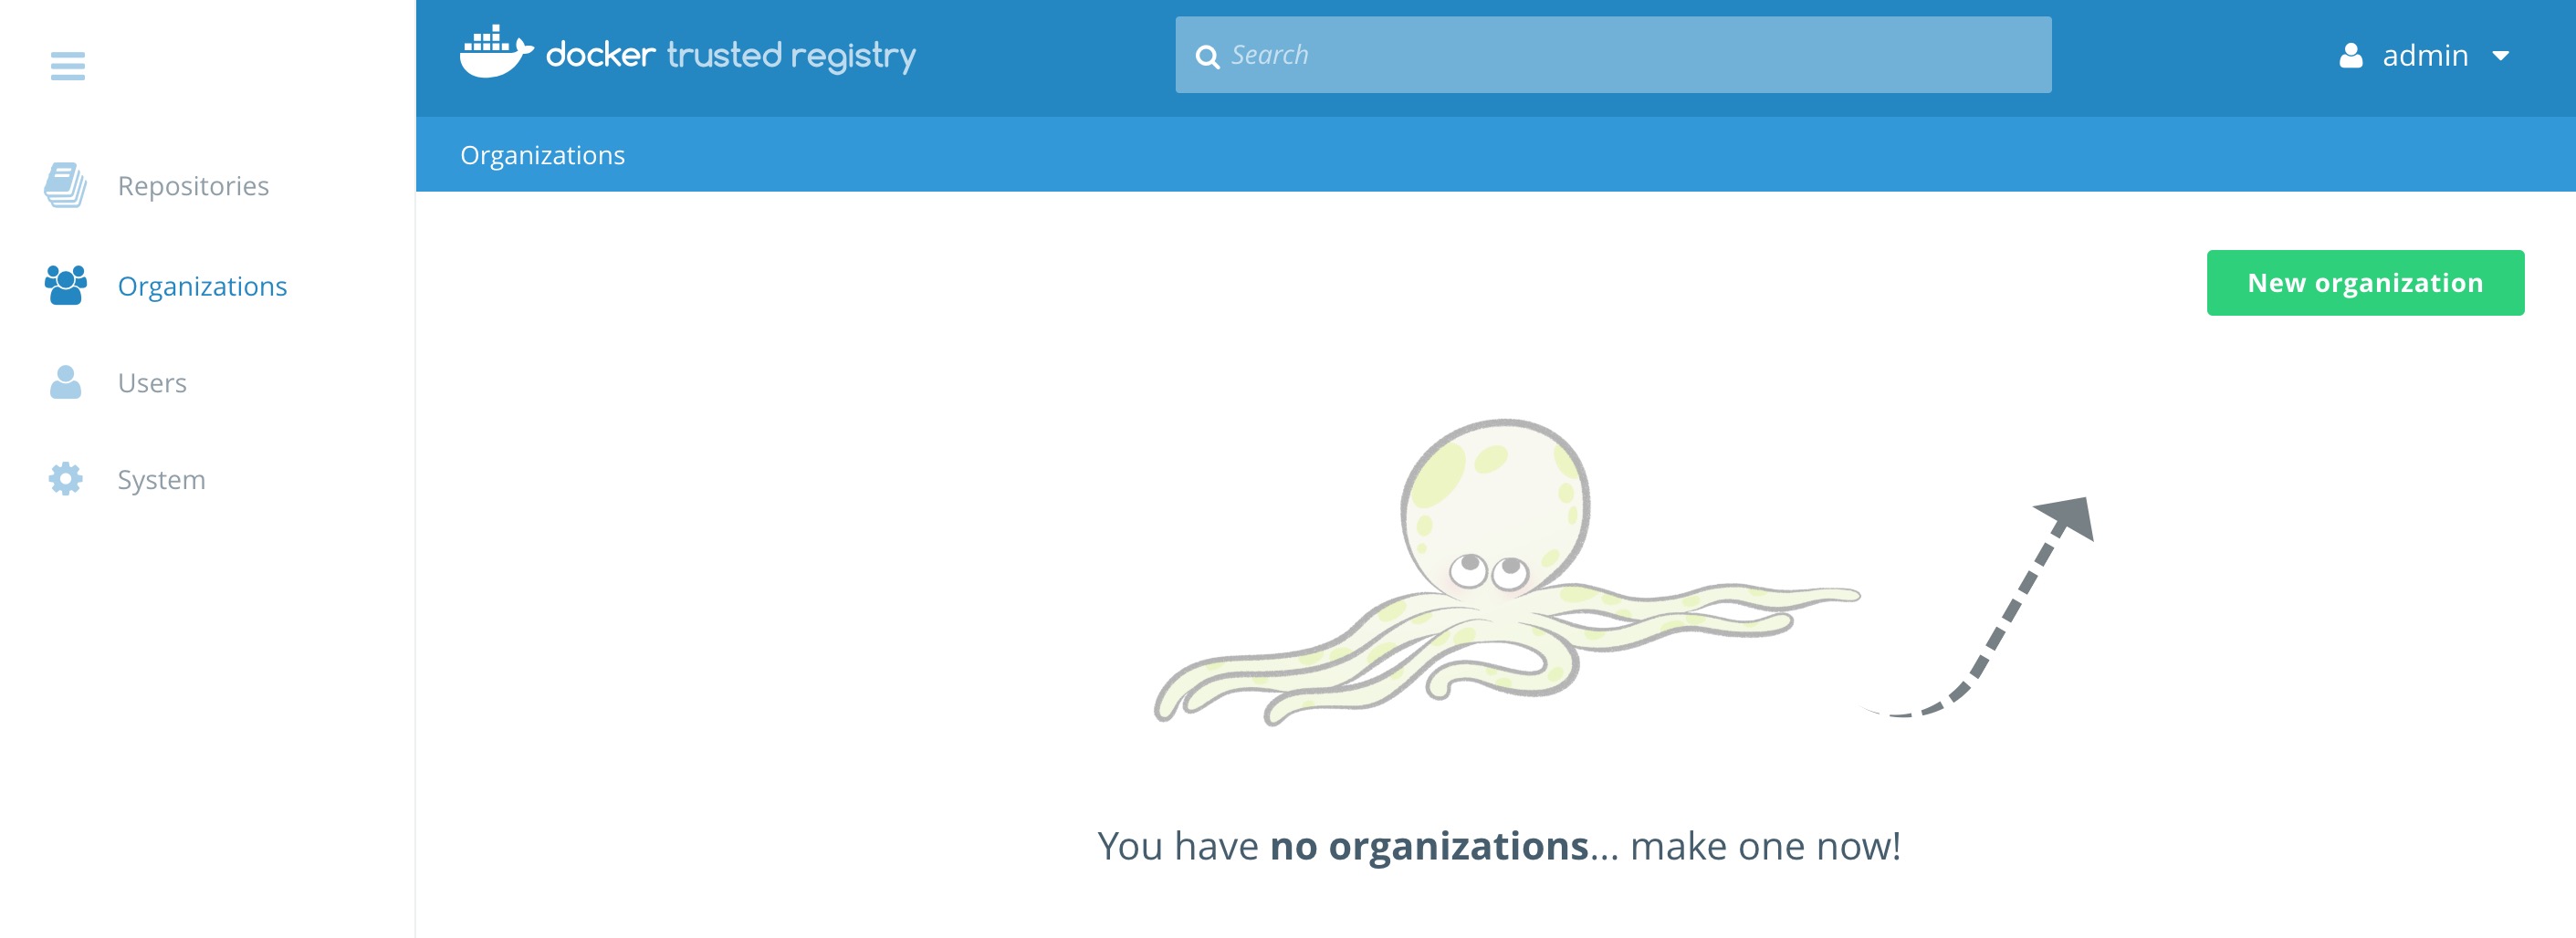Click the docker trusted registry title

pyautogui.click(x=730, y=55)
